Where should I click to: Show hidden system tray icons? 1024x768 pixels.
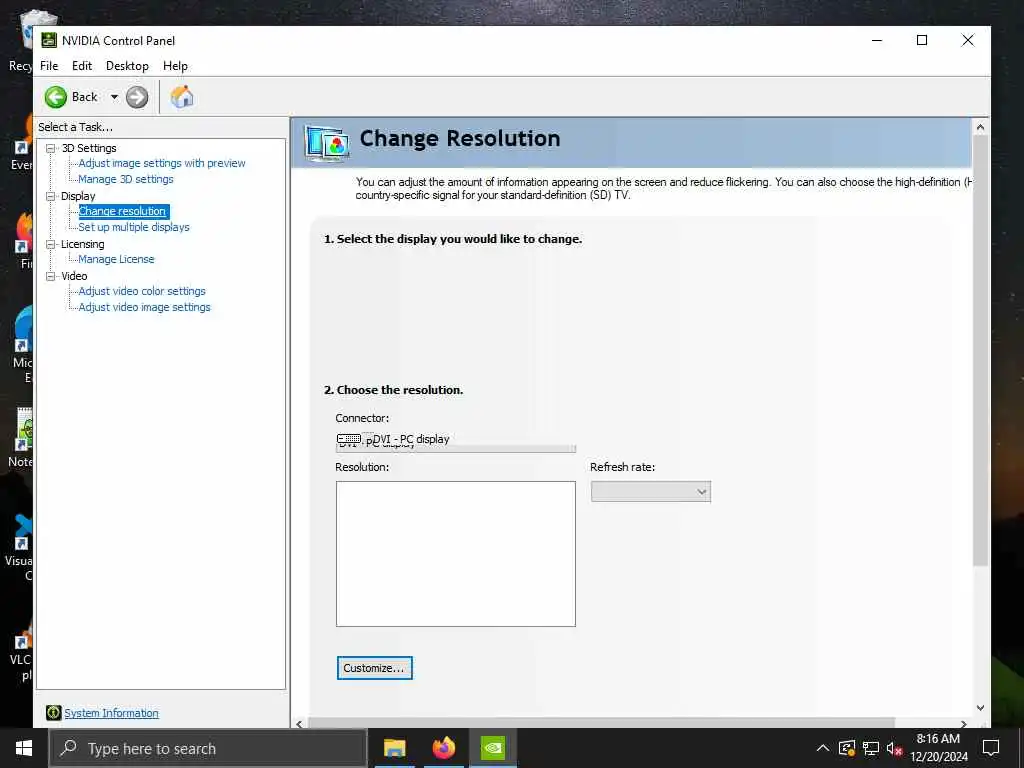(x=823, y=748)
